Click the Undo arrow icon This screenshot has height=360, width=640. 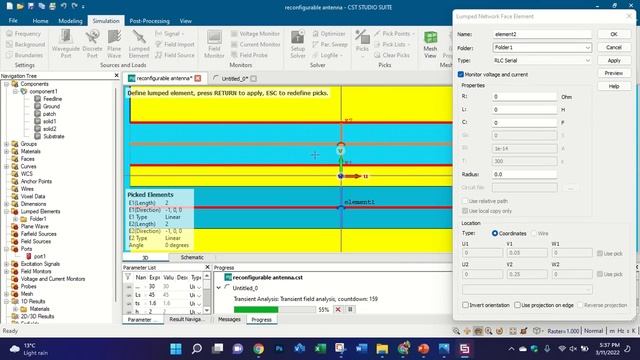pos(64,6)
